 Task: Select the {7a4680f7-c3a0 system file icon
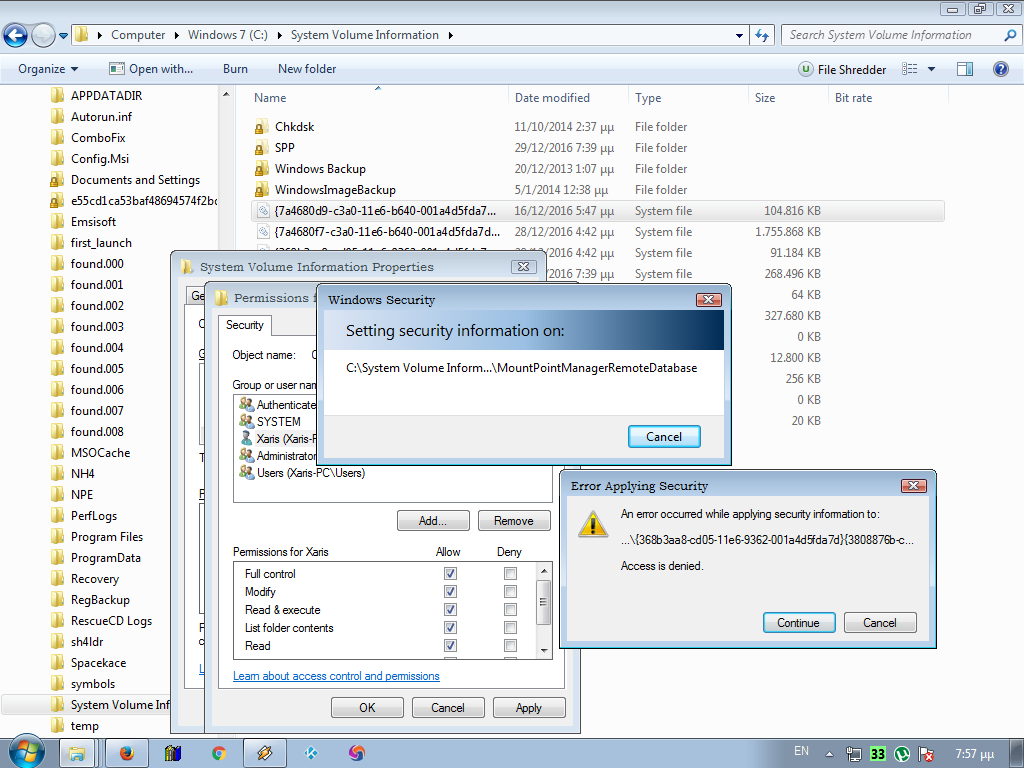pos(263,232)
